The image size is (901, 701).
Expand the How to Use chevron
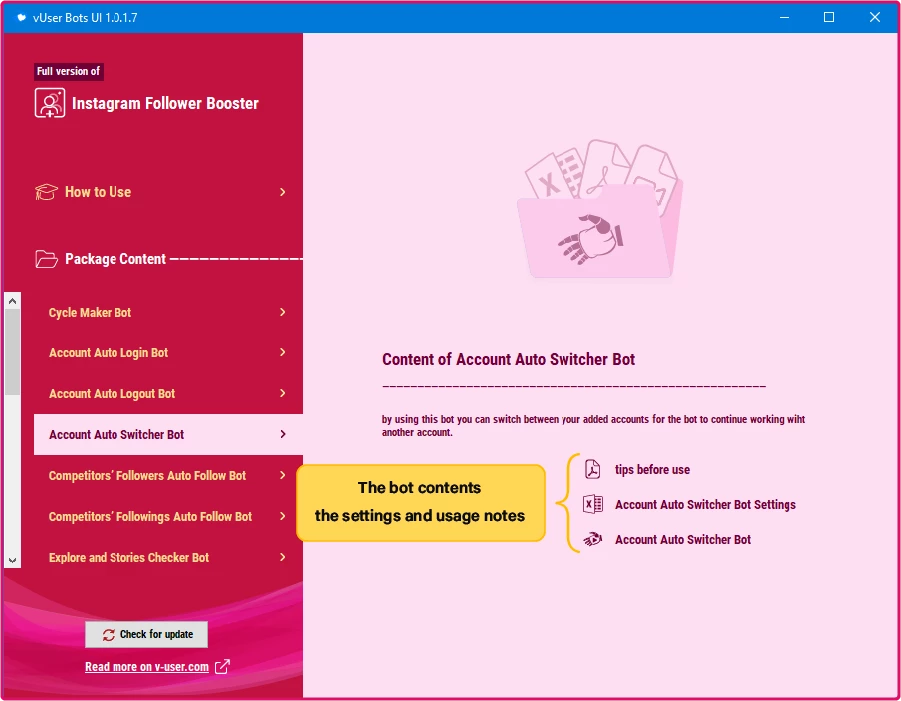283,192
